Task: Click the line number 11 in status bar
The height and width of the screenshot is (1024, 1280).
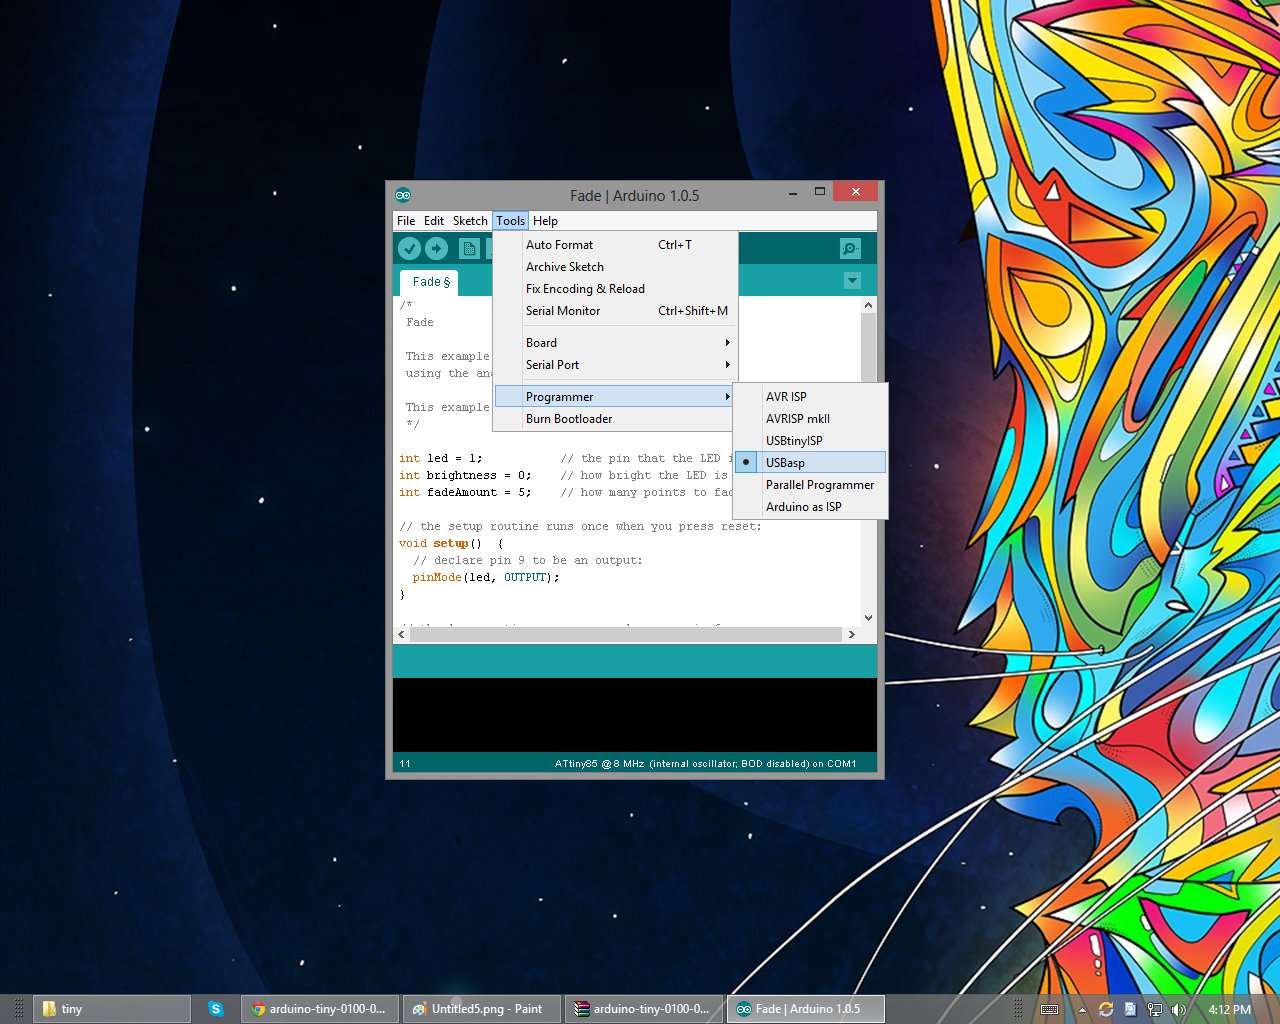Action: click(x=405, y=764)
